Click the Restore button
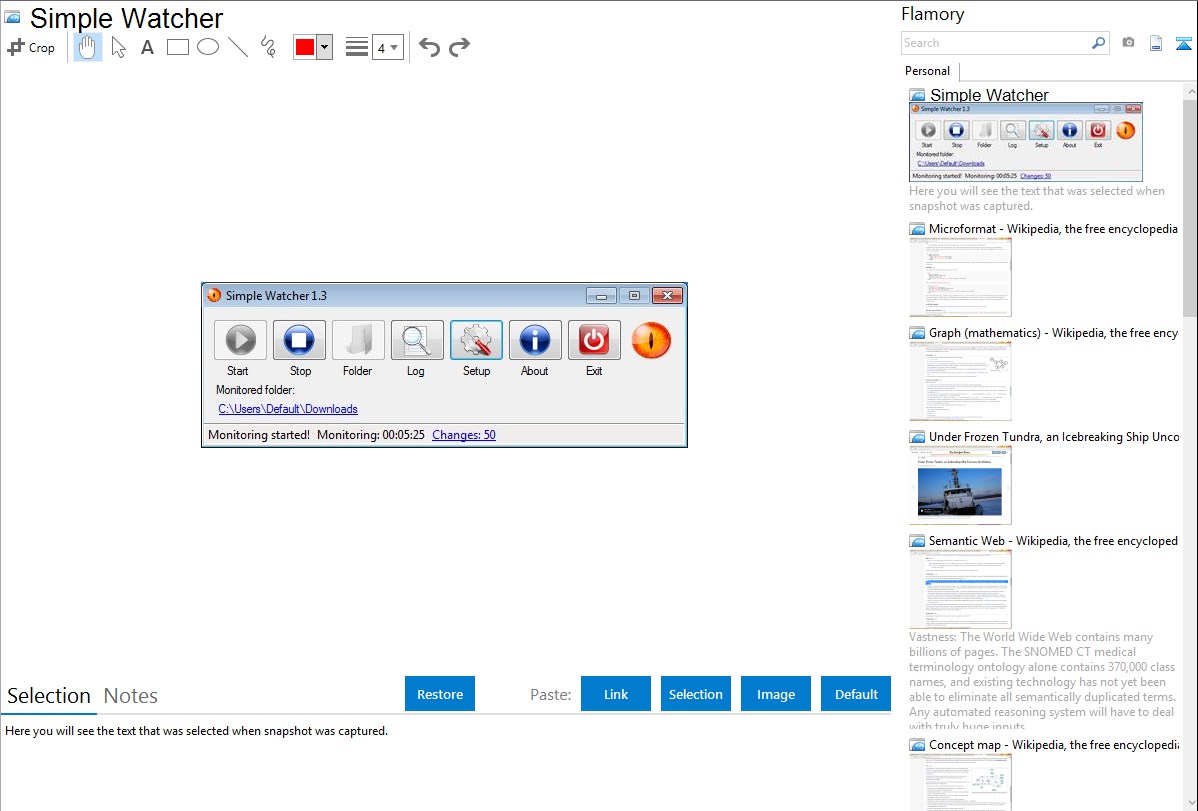This screenshot has height=811, width=1198. (x=440, y=694)
